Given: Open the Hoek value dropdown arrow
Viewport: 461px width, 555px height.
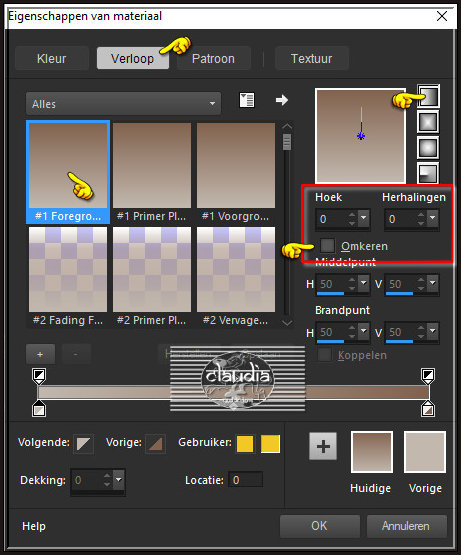Looking at the screenshot, I should click(x=364, y=218).
